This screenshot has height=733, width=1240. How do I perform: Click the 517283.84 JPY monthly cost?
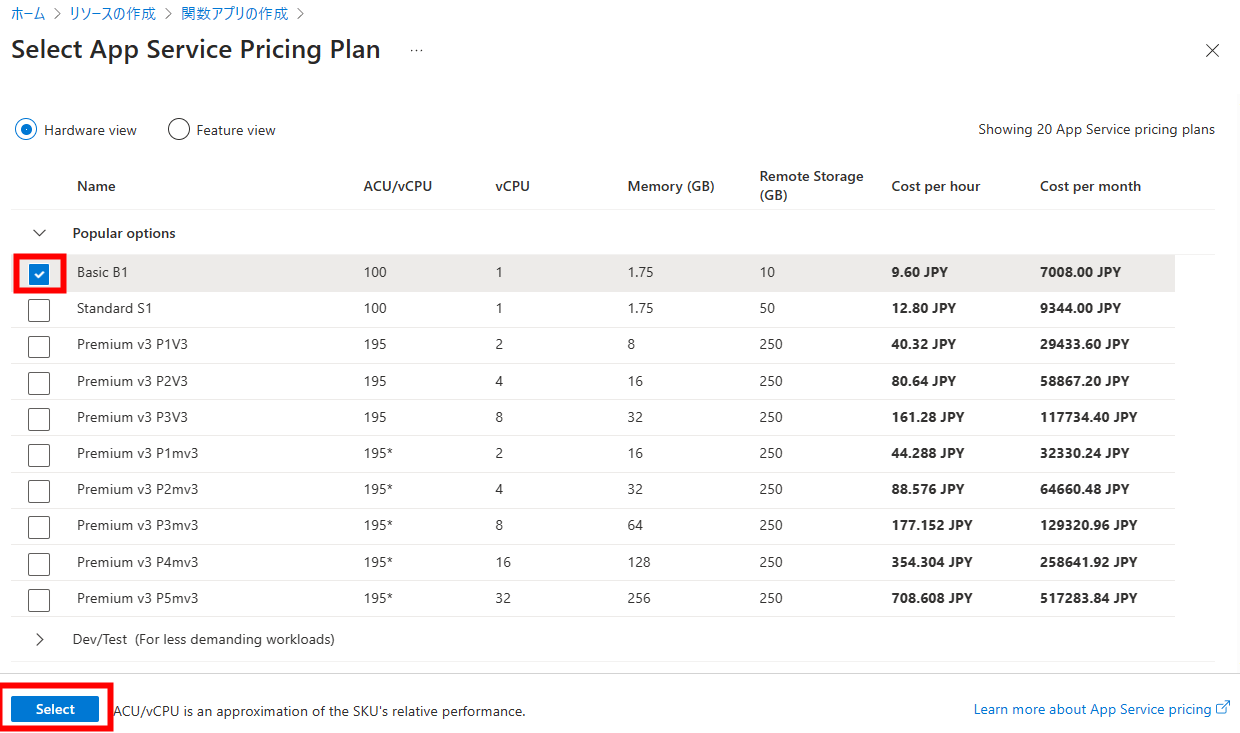pyautogui.click(x=1089, y=598)
